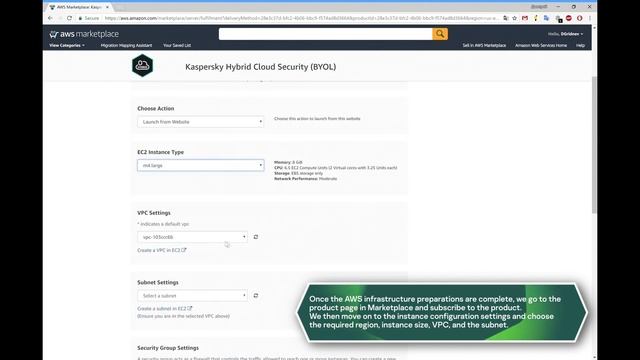Select the AWS Marketplace browser tab
640x360 pixels.
(79, 7)
